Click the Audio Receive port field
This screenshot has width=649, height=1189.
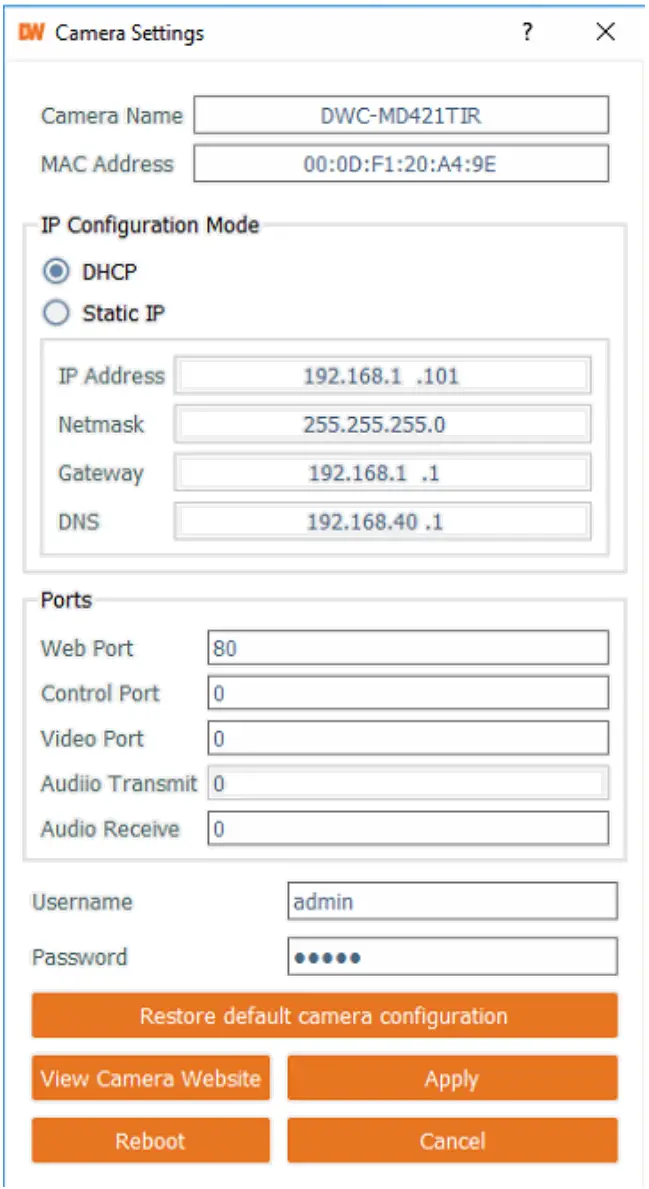(x=408, y=829)
